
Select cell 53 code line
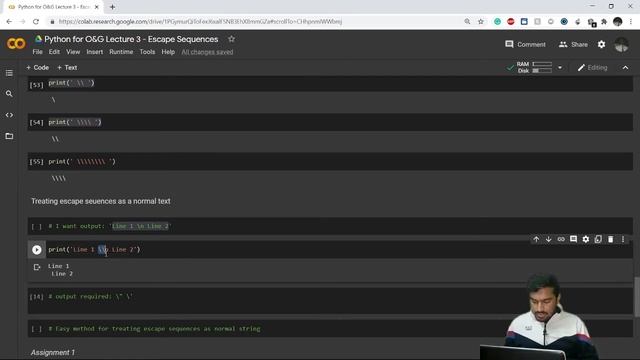(x=71, y=83)
